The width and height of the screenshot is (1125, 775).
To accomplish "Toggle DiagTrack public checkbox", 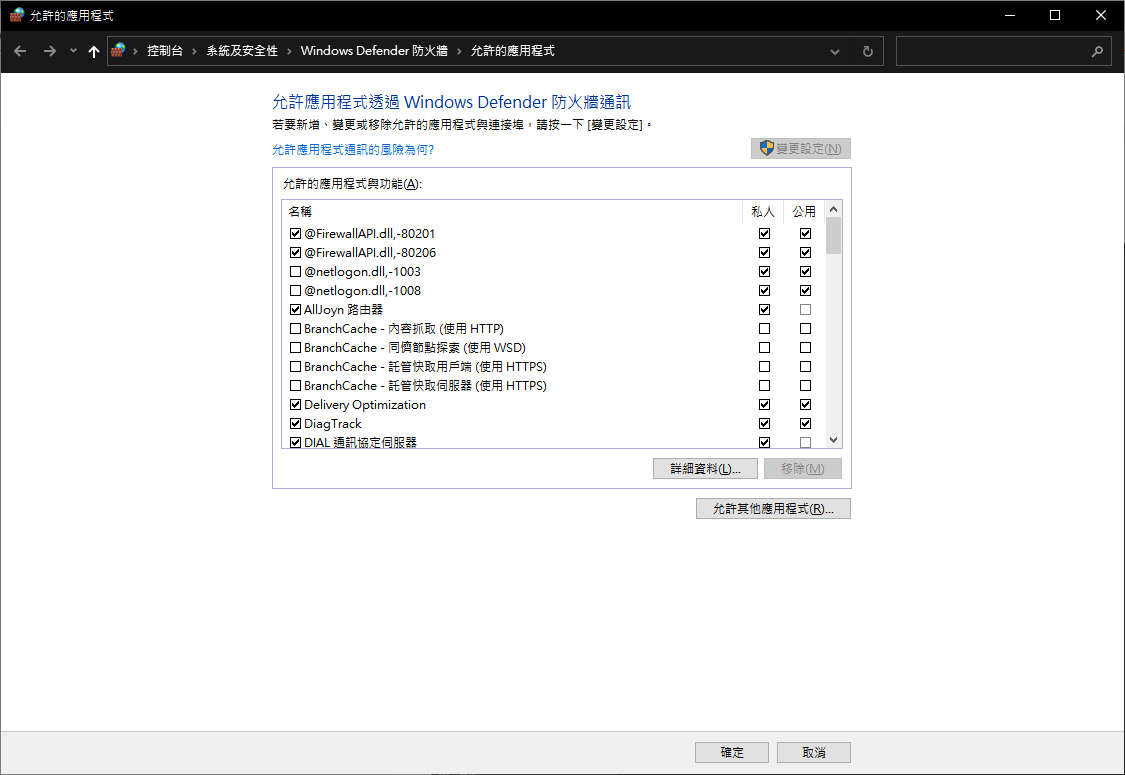I will [806, 424].
